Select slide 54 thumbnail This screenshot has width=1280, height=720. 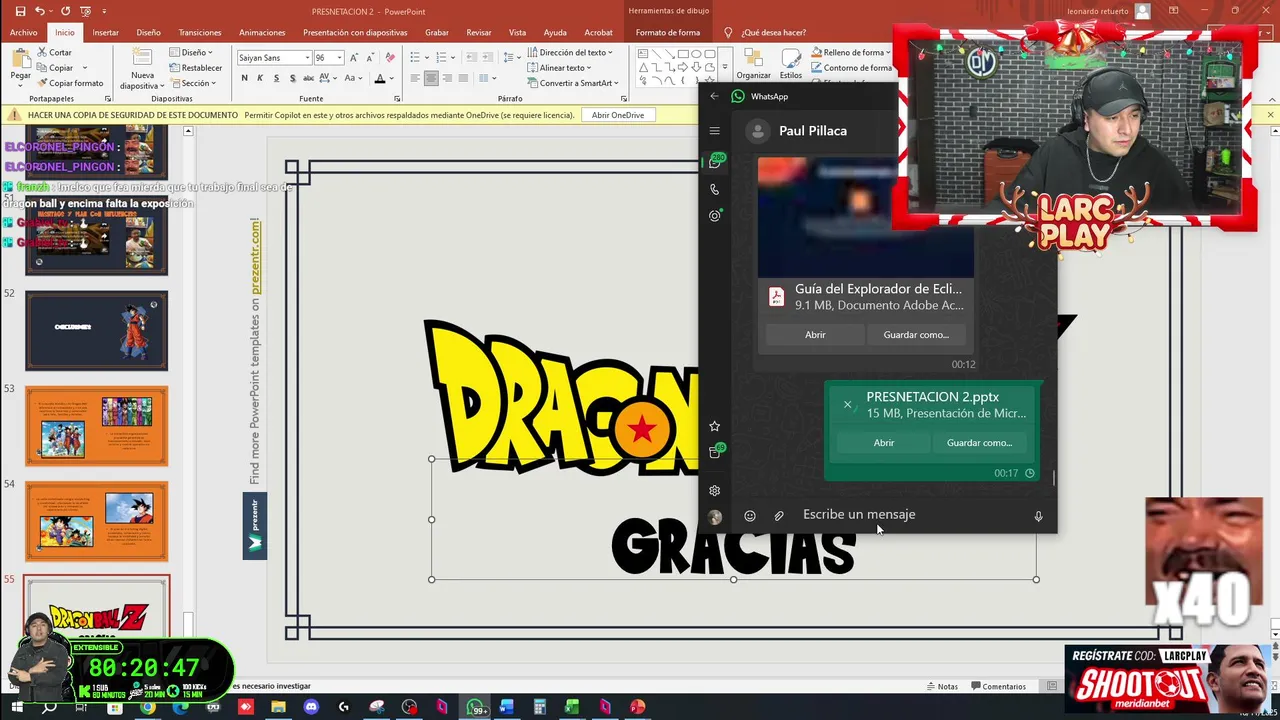tap(97, 521)
